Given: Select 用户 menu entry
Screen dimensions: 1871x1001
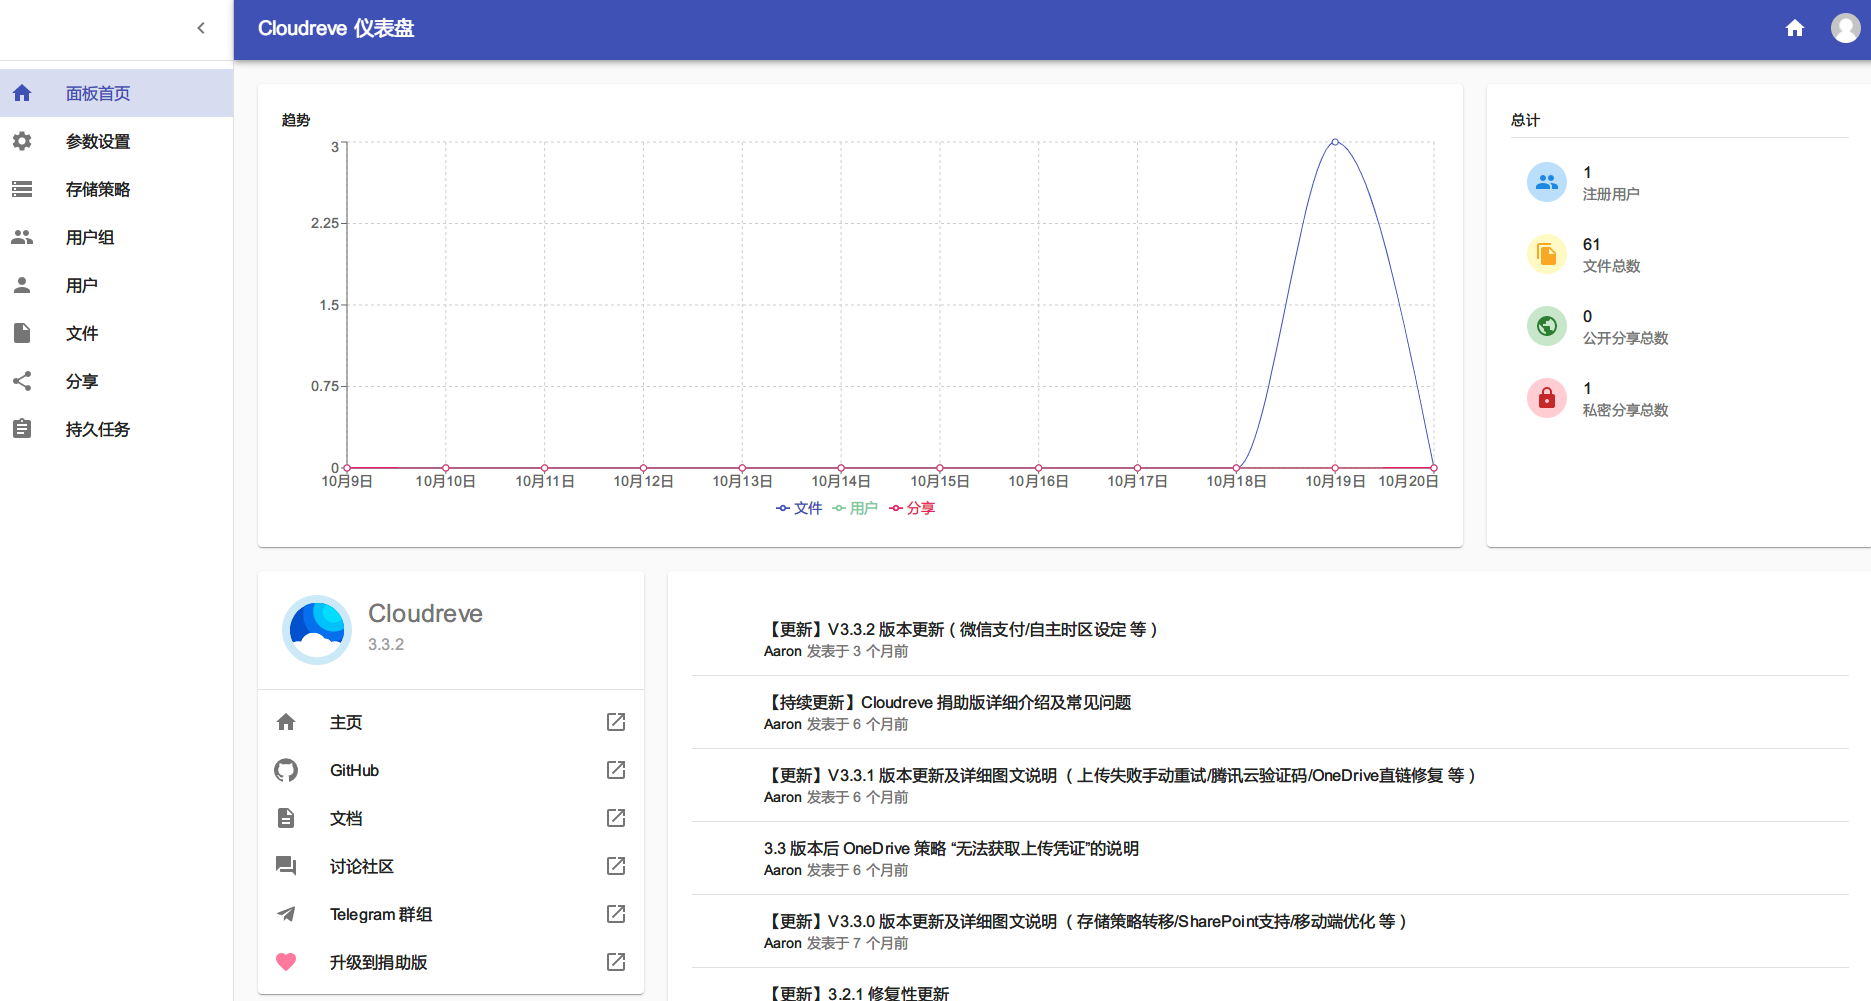Looking at the screenshot, I should pos(117,285).
